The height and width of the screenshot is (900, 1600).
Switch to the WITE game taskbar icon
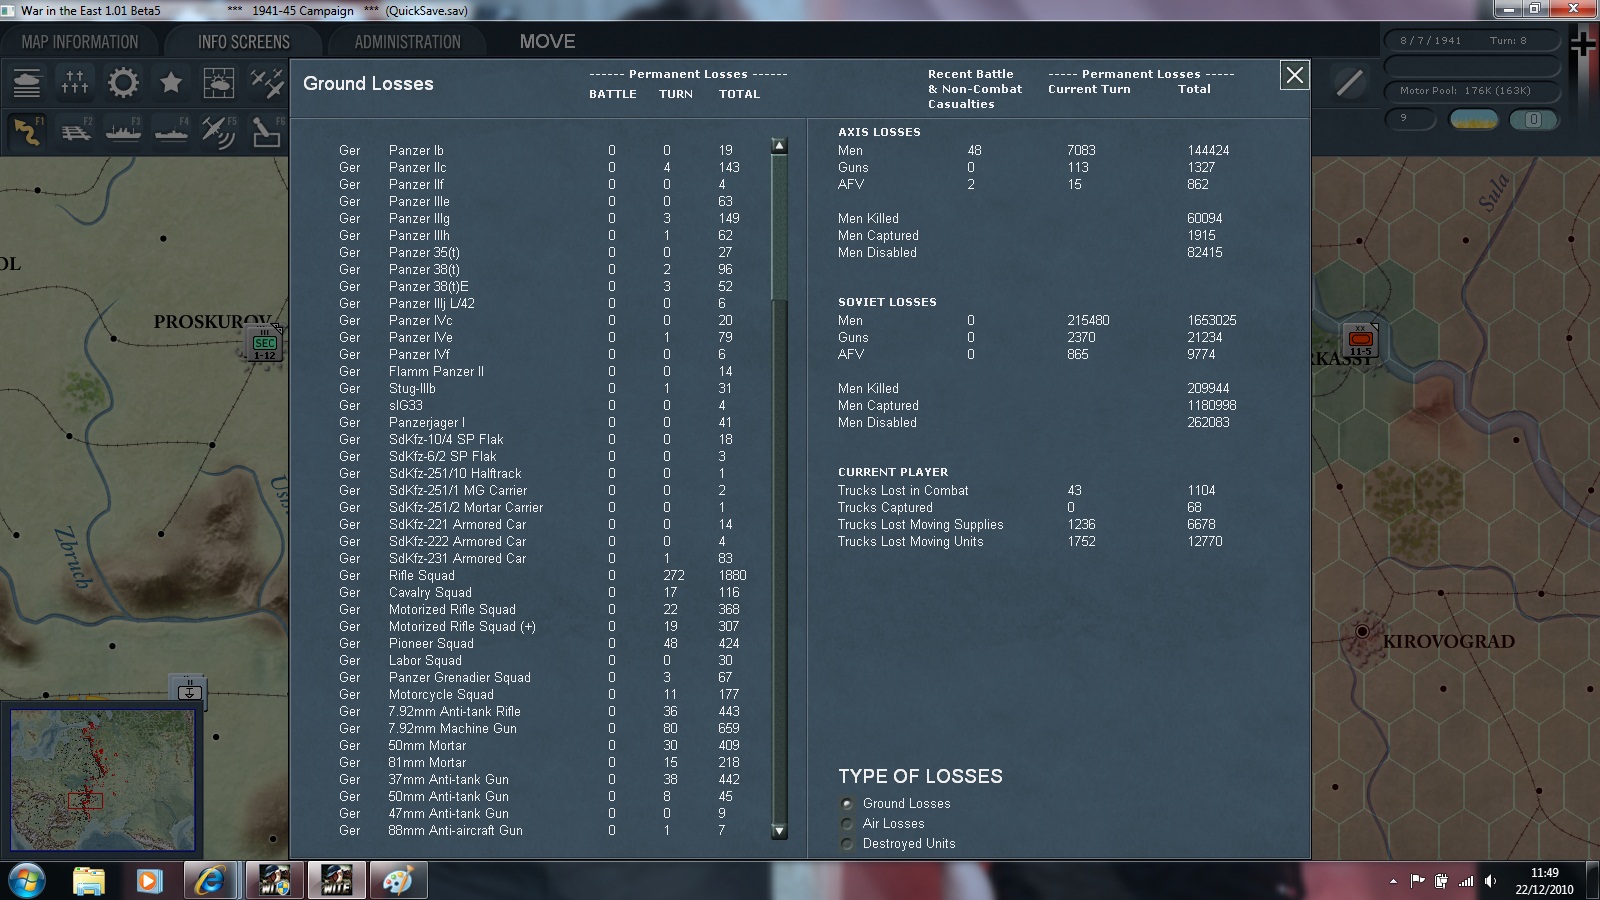(336, 881)
